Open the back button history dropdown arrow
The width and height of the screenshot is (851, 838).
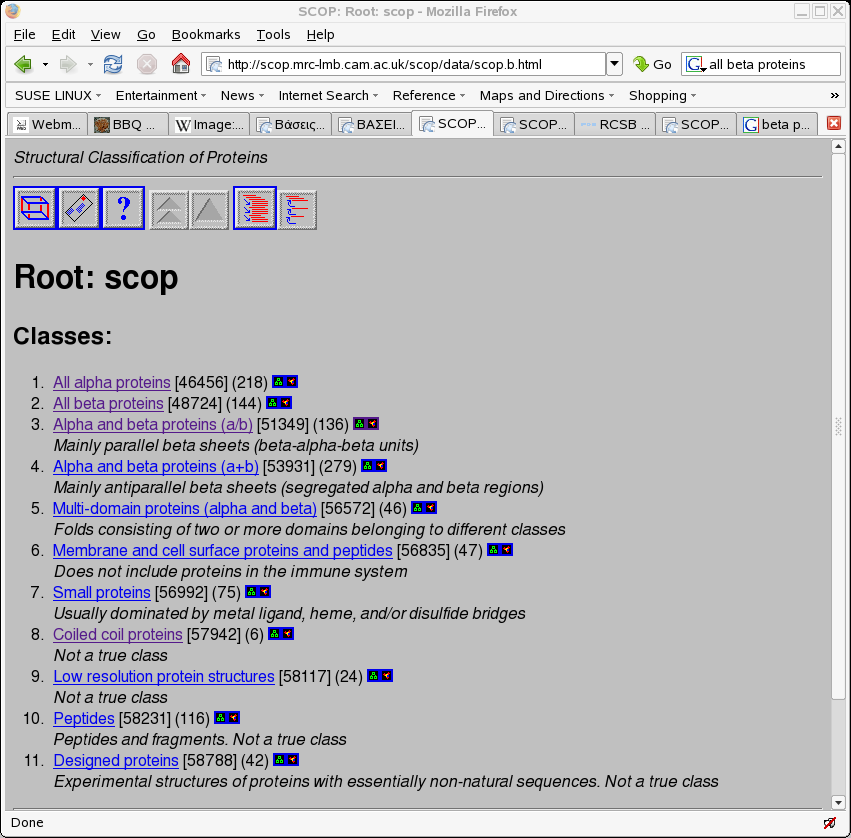tap(45, 65)
